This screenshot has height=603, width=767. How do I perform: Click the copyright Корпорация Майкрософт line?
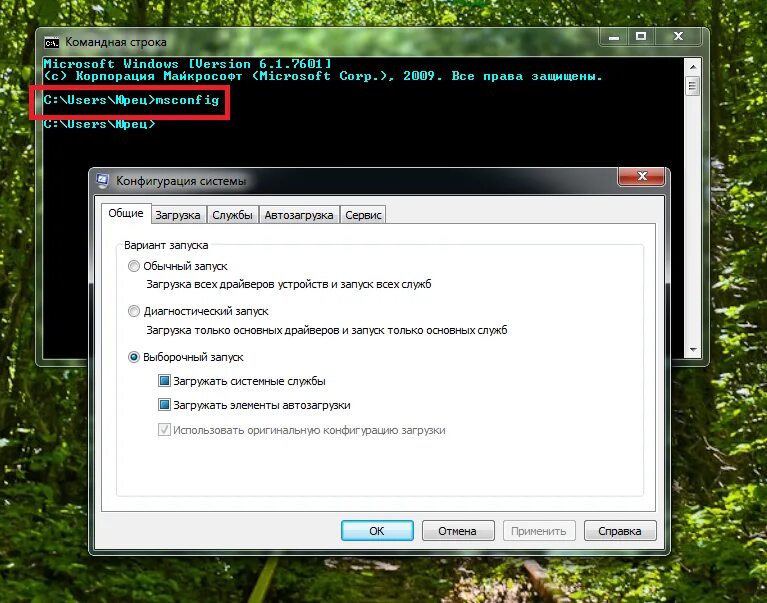coord(323,76)
